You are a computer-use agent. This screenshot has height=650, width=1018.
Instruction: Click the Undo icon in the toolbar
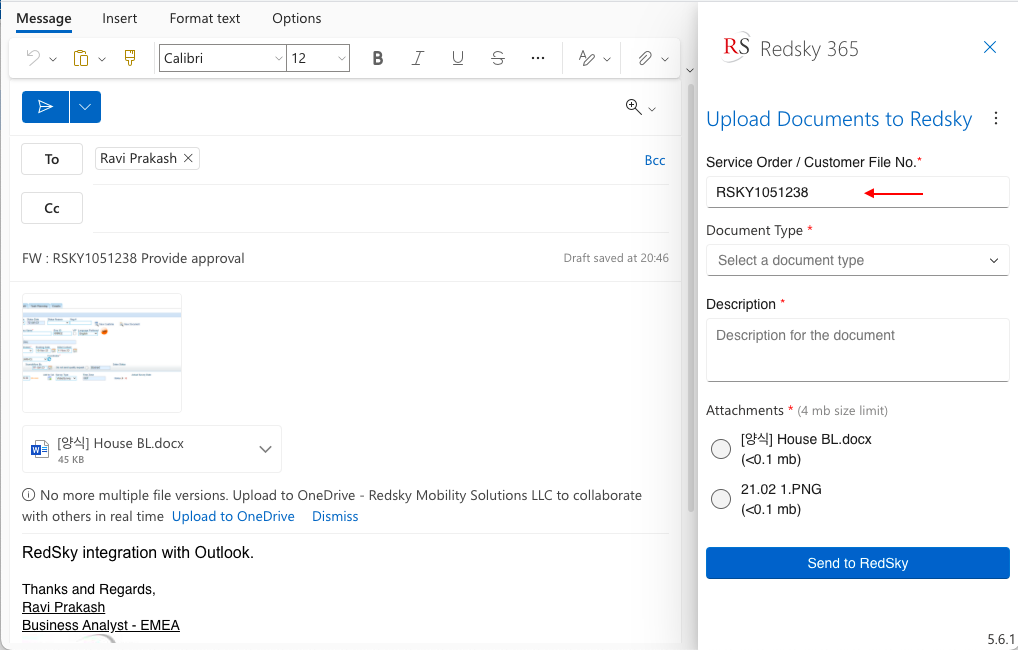(32, 58)
